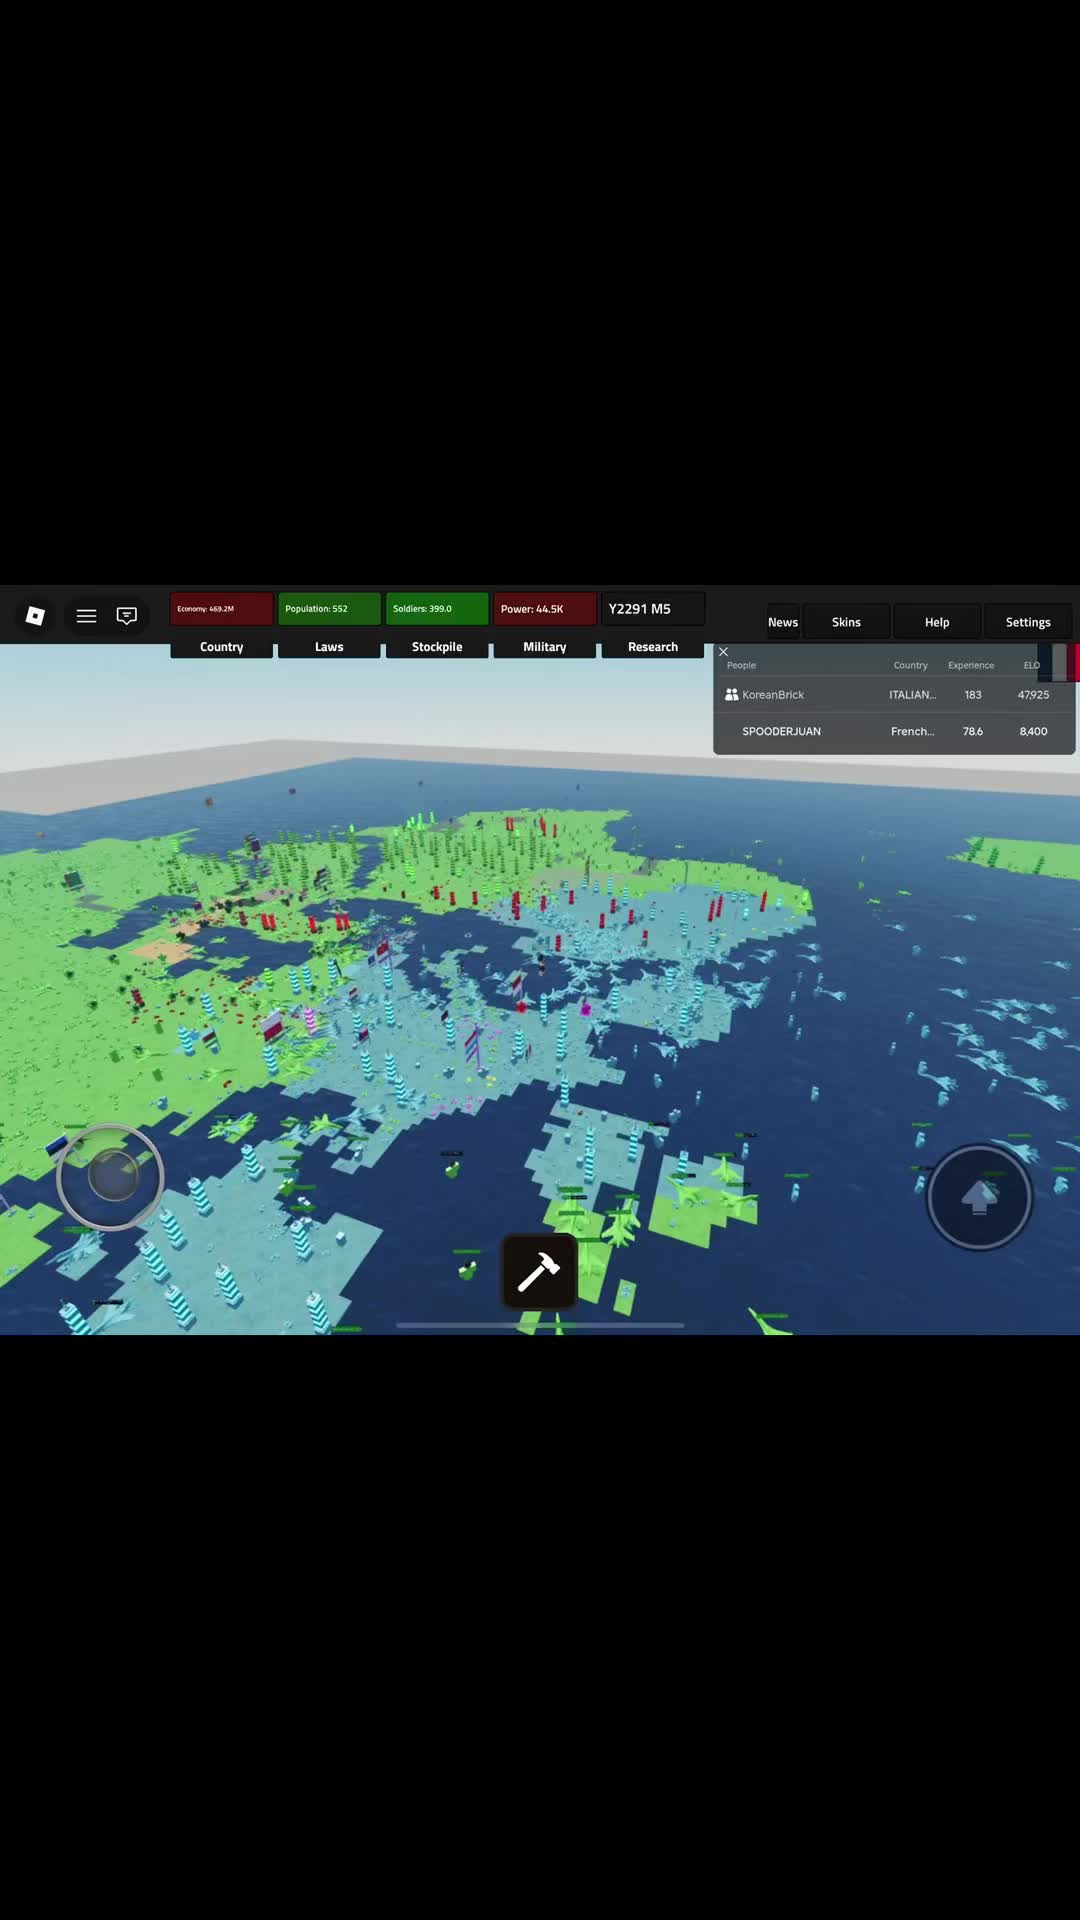Open the Research tab
Screen dimensions: 1080x1920
point(653,647)
